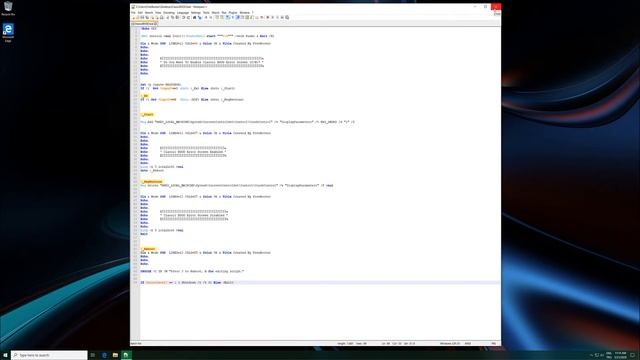Toggle the indent guide toolbar button

[238, 18]
